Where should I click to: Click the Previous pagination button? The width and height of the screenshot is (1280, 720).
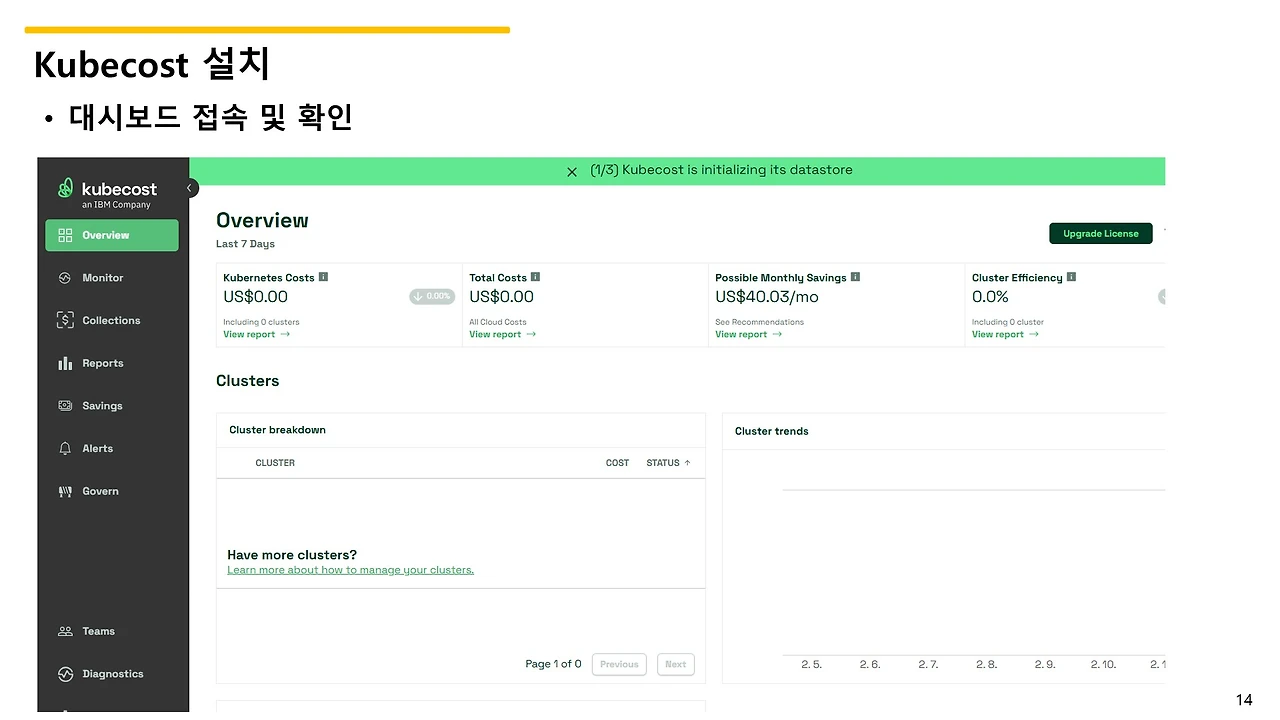[619, 664]
